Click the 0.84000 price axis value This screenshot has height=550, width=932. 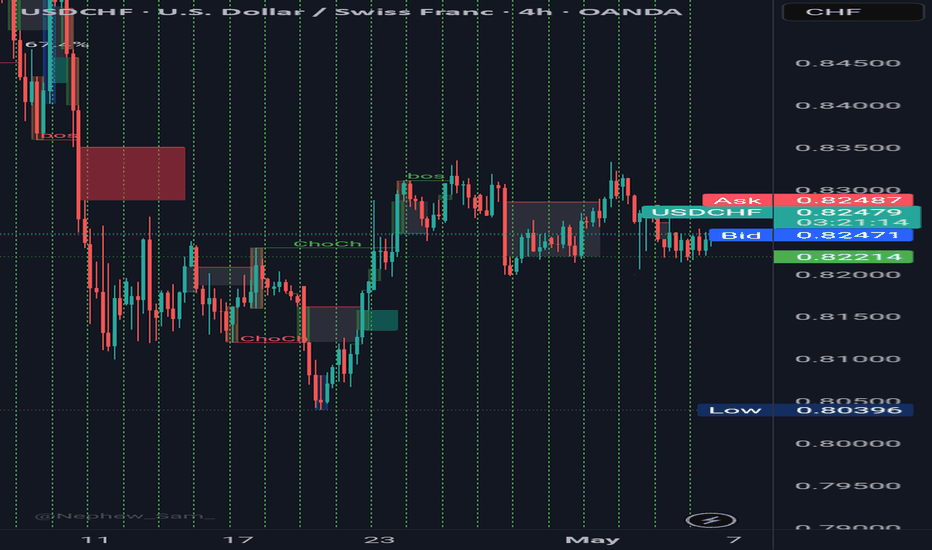[848, 105]
